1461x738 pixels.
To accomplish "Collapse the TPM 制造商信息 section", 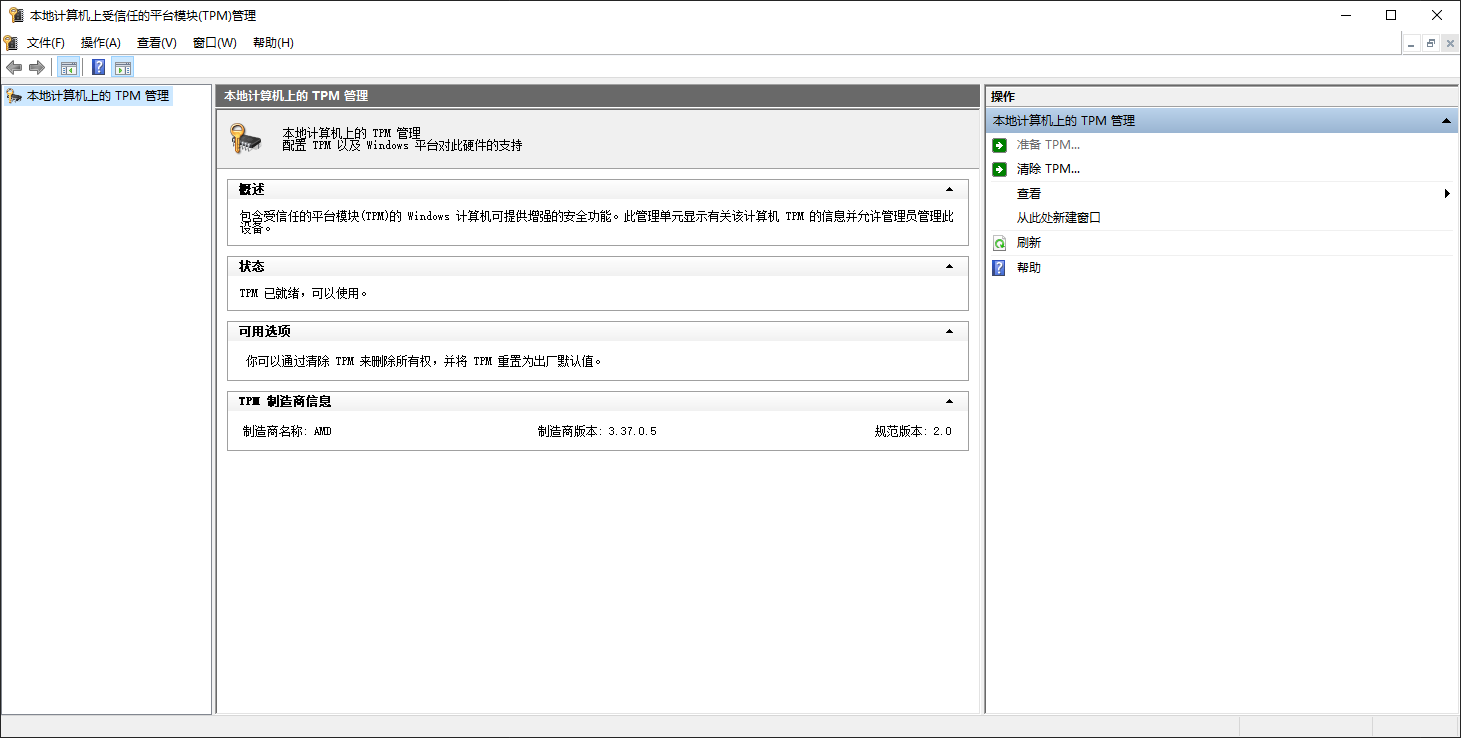I will coord(949,401).
